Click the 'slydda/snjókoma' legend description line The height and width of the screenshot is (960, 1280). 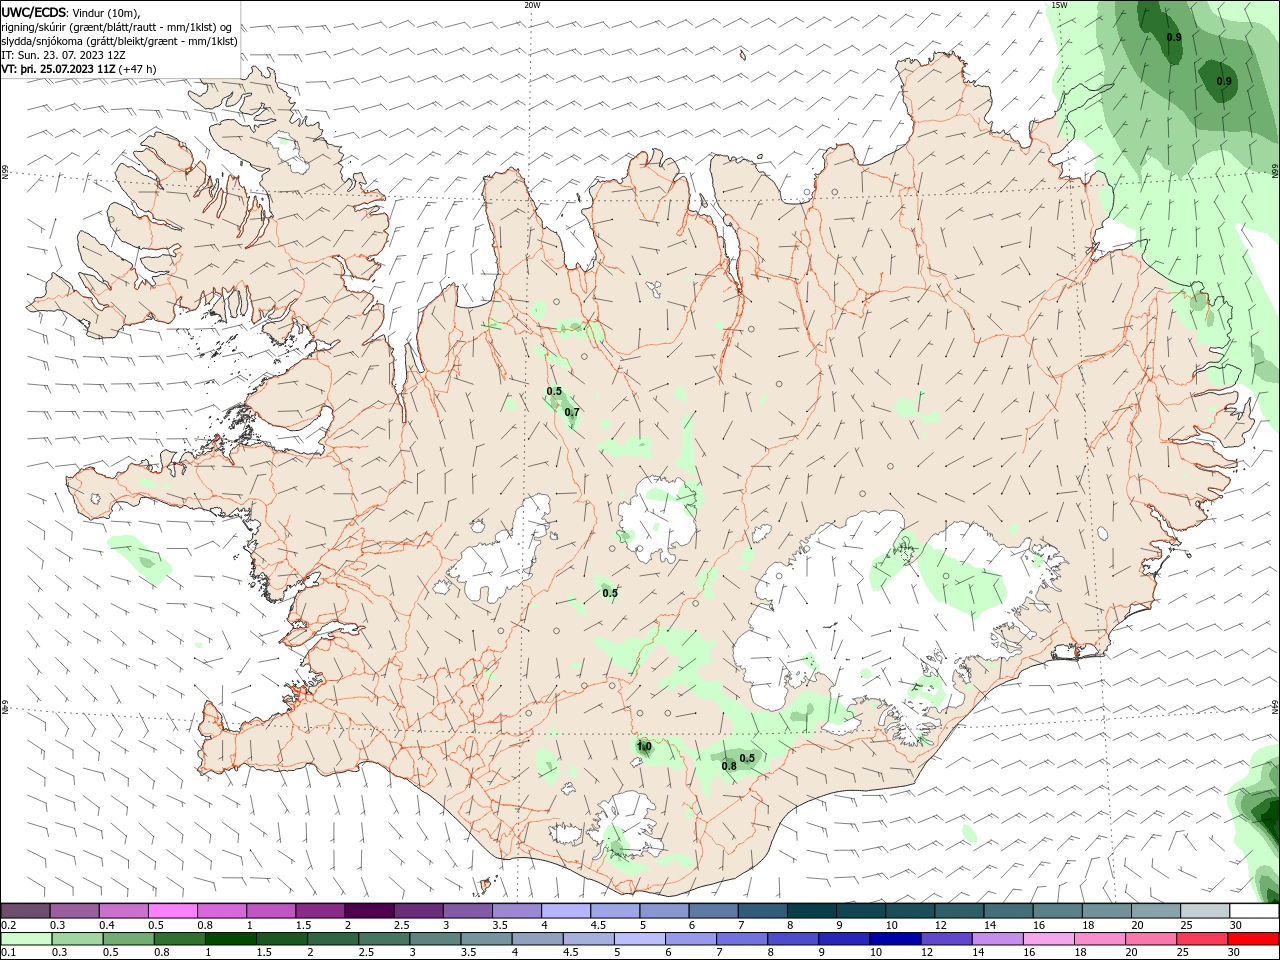click(x=119, y=41)
